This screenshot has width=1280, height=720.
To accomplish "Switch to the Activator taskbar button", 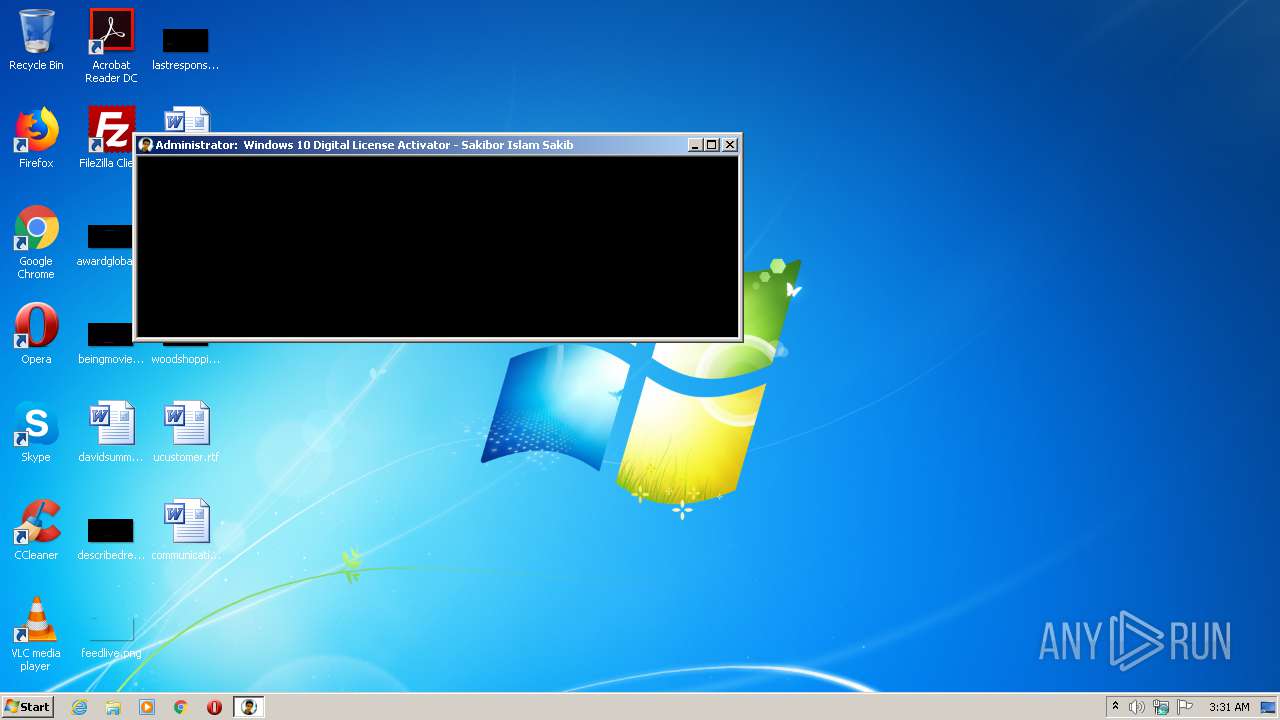I will click(249, 707).
